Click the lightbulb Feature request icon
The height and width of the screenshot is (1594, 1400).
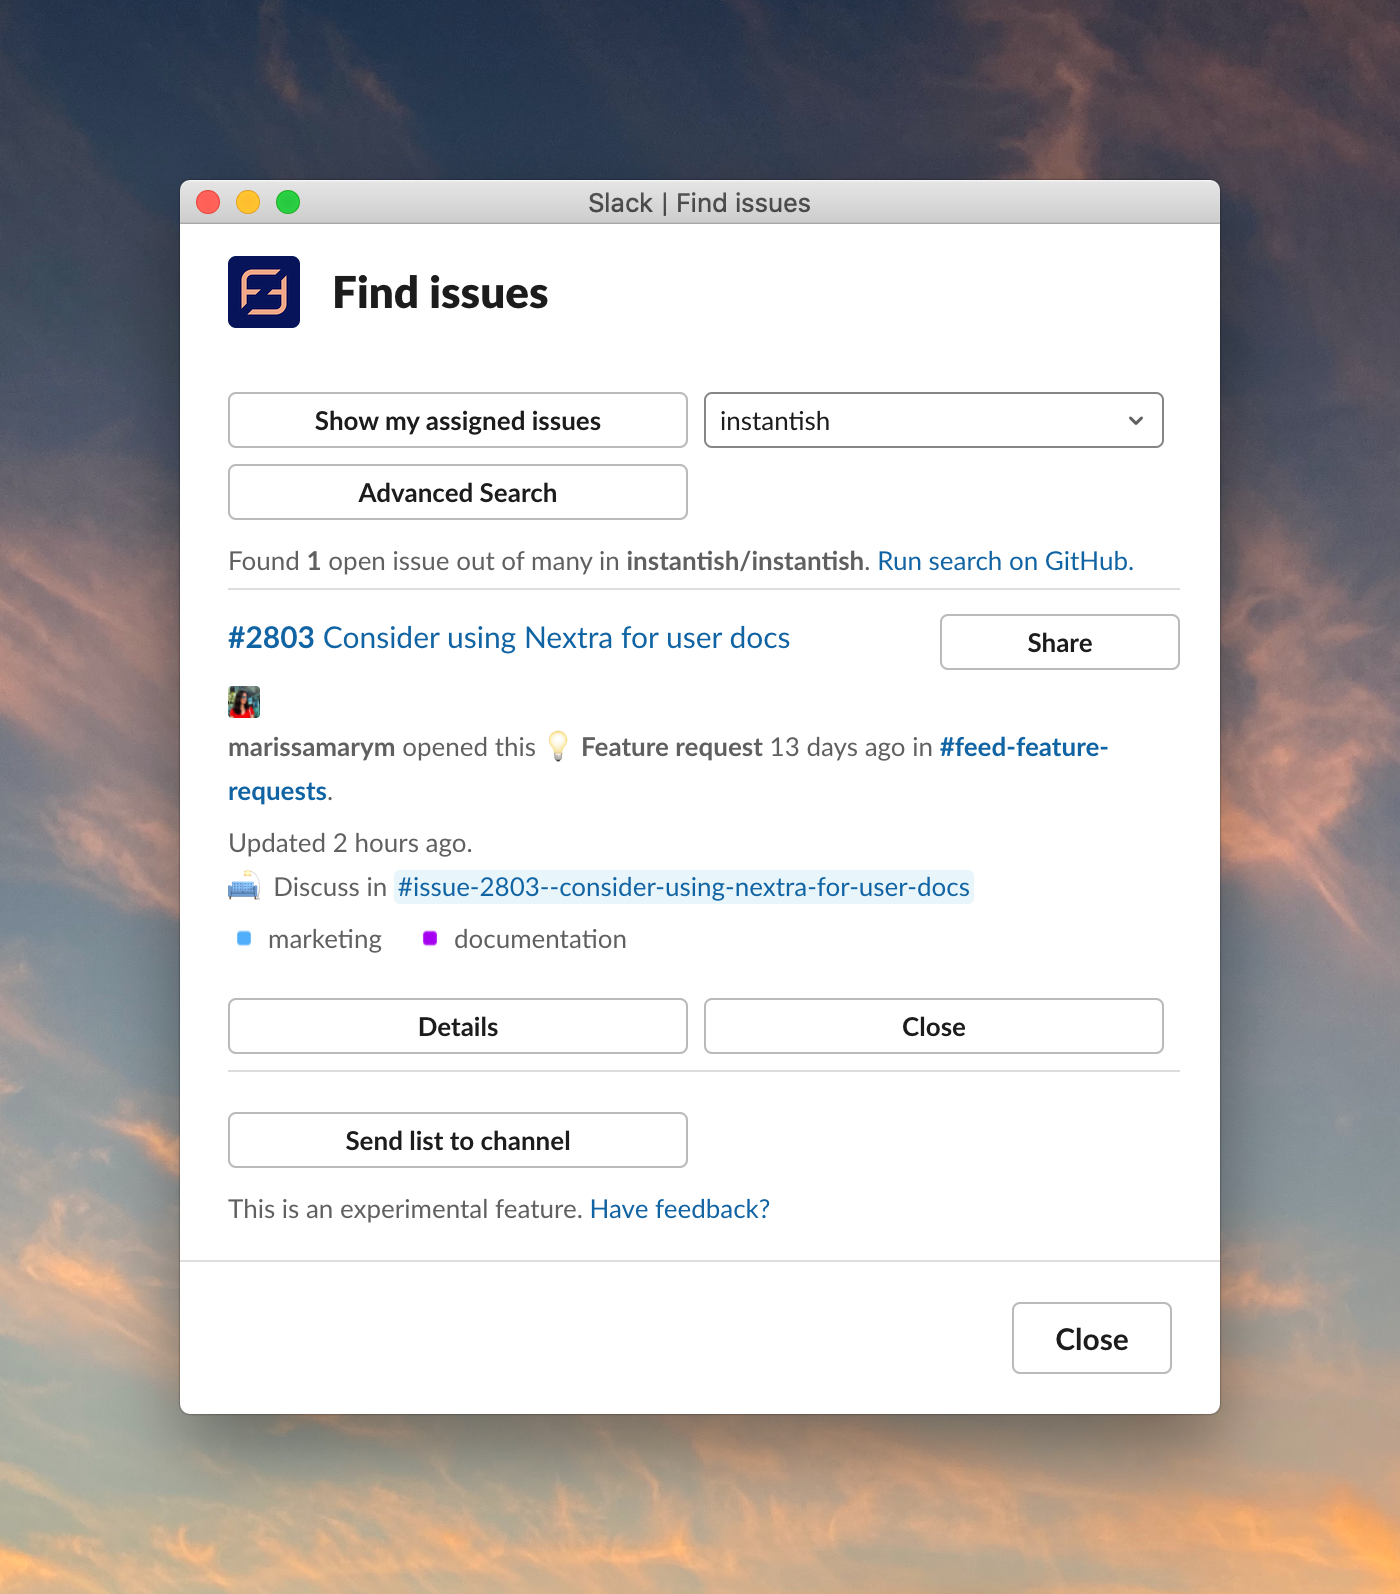point(558,747)
